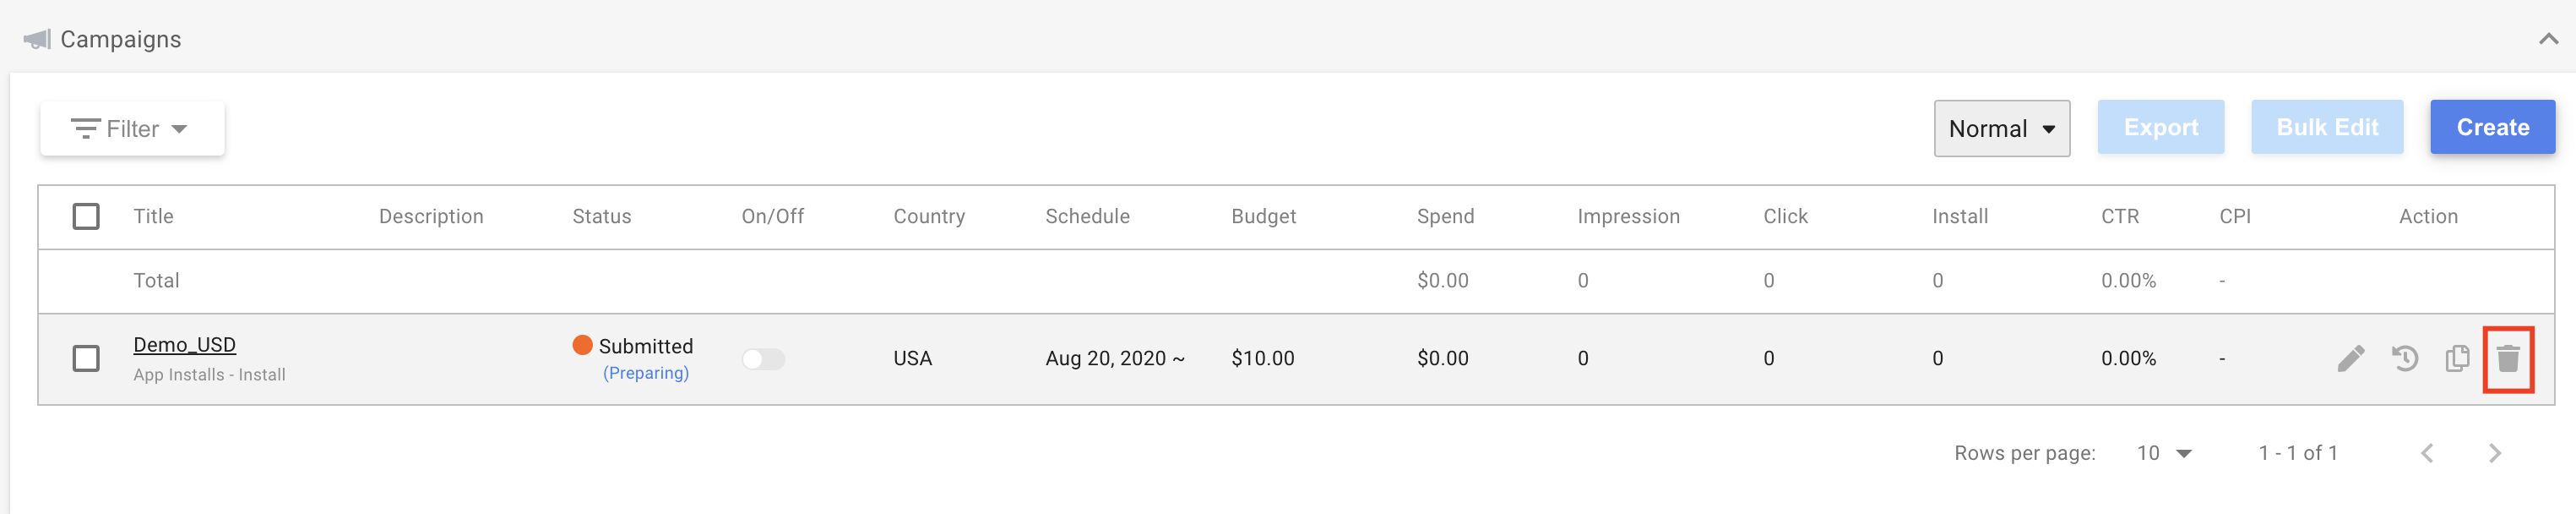Screen dimensions: 2576x514
Task: Sort by the Spend column header
Action: point(1445,216)
